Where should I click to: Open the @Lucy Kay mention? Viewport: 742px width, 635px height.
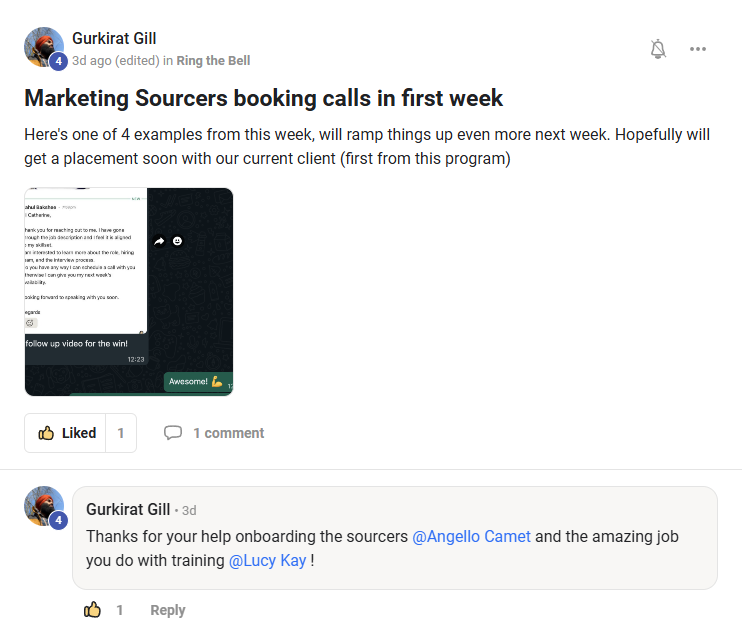coord(267,561)
